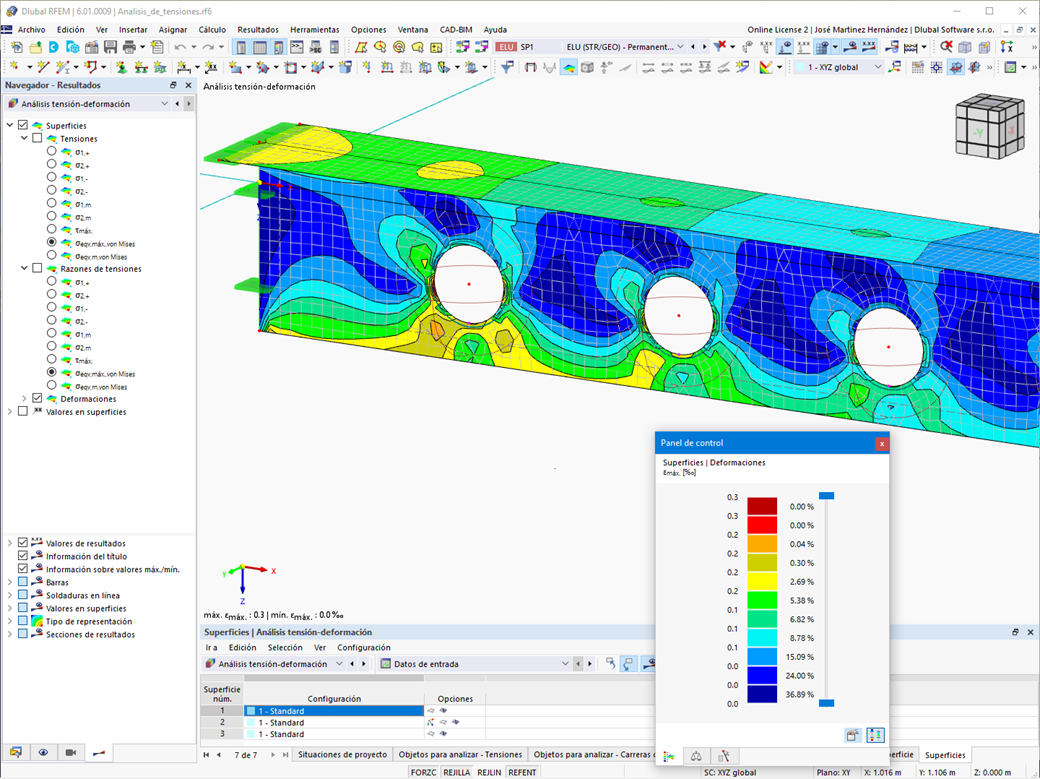The width and height of the screenshot is (1040, 779).
Task: Click the Results tab icon in navigator footer
Action: coord(99,752)
